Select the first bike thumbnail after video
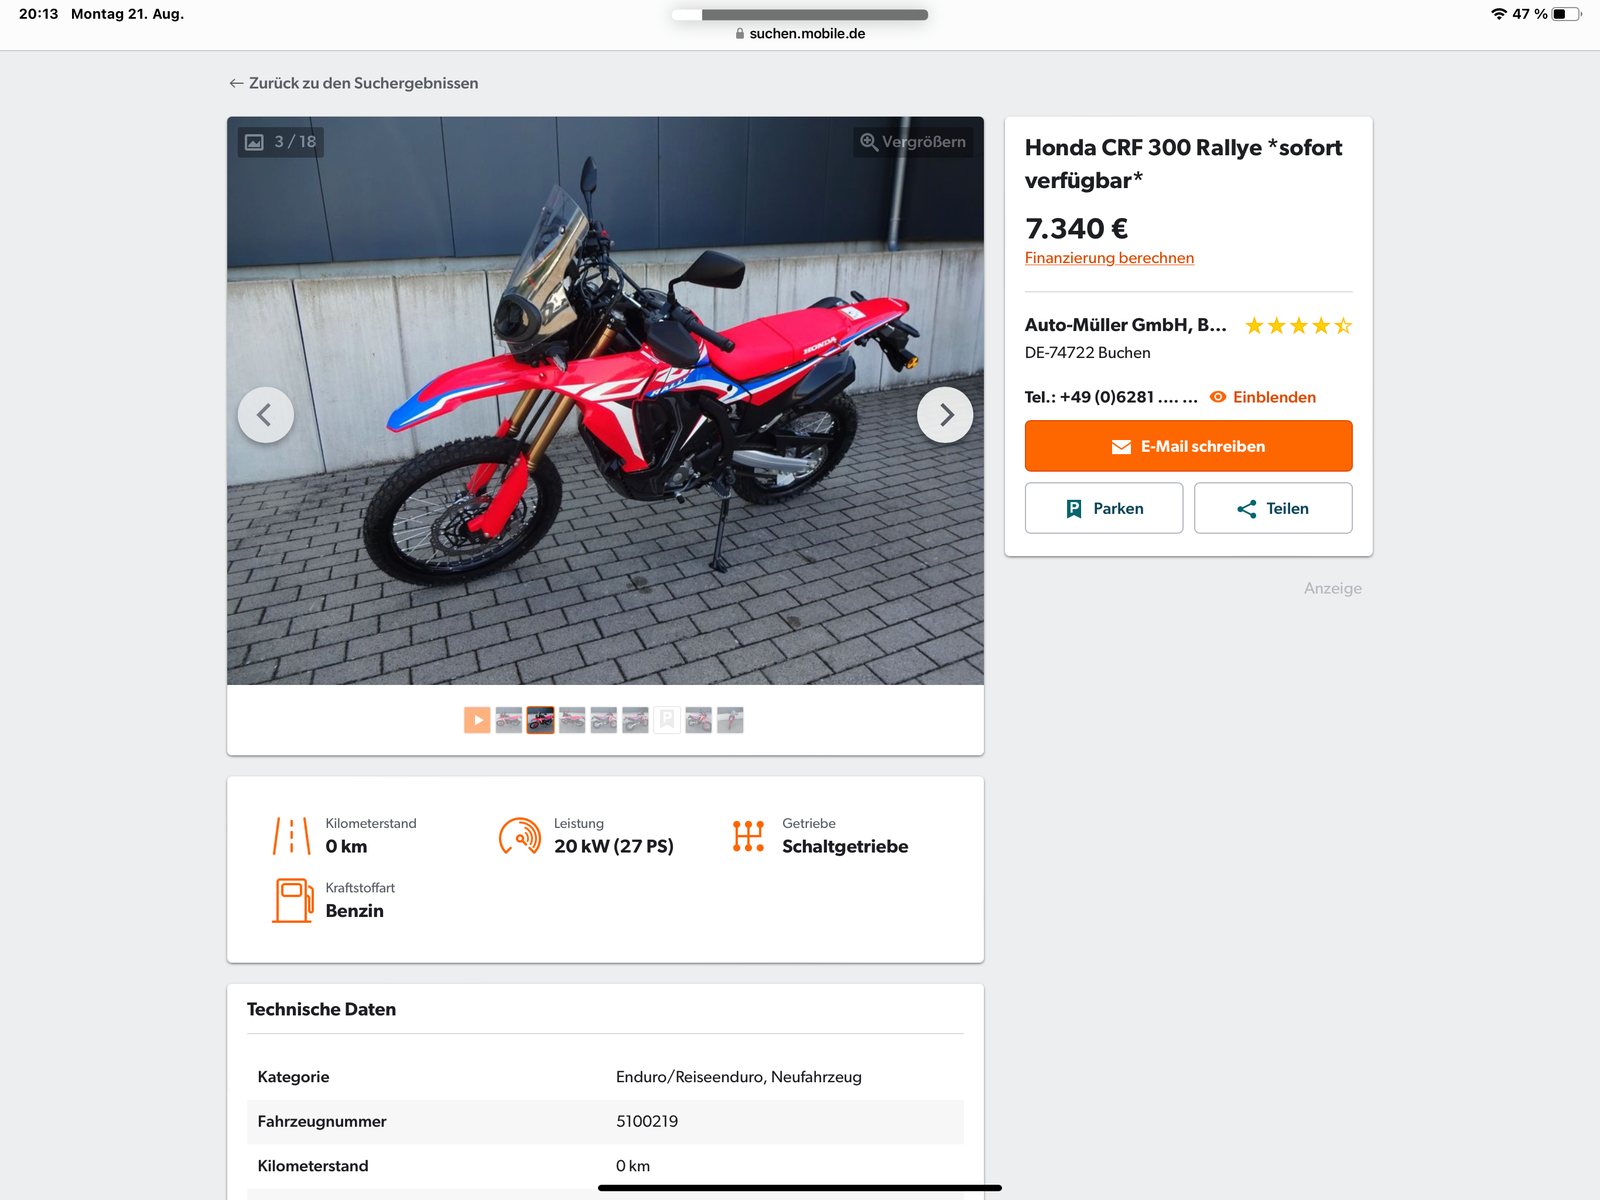The height and width of the screenshot is (1200, 1600). (x=509, y=720)
